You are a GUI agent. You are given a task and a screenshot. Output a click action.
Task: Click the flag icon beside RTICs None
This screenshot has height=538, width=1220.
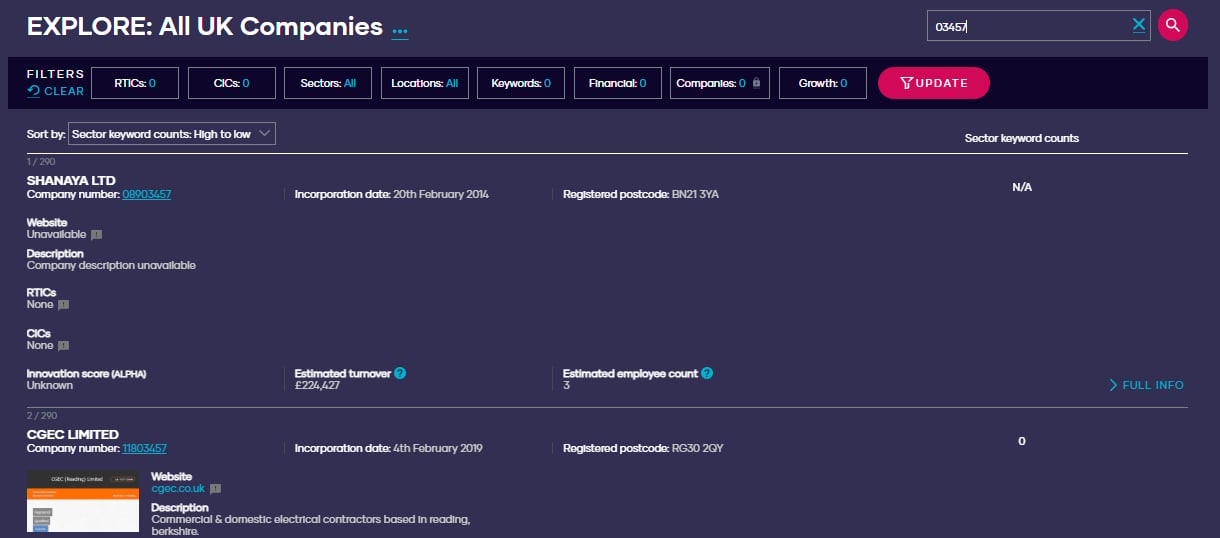coord(63,304)
